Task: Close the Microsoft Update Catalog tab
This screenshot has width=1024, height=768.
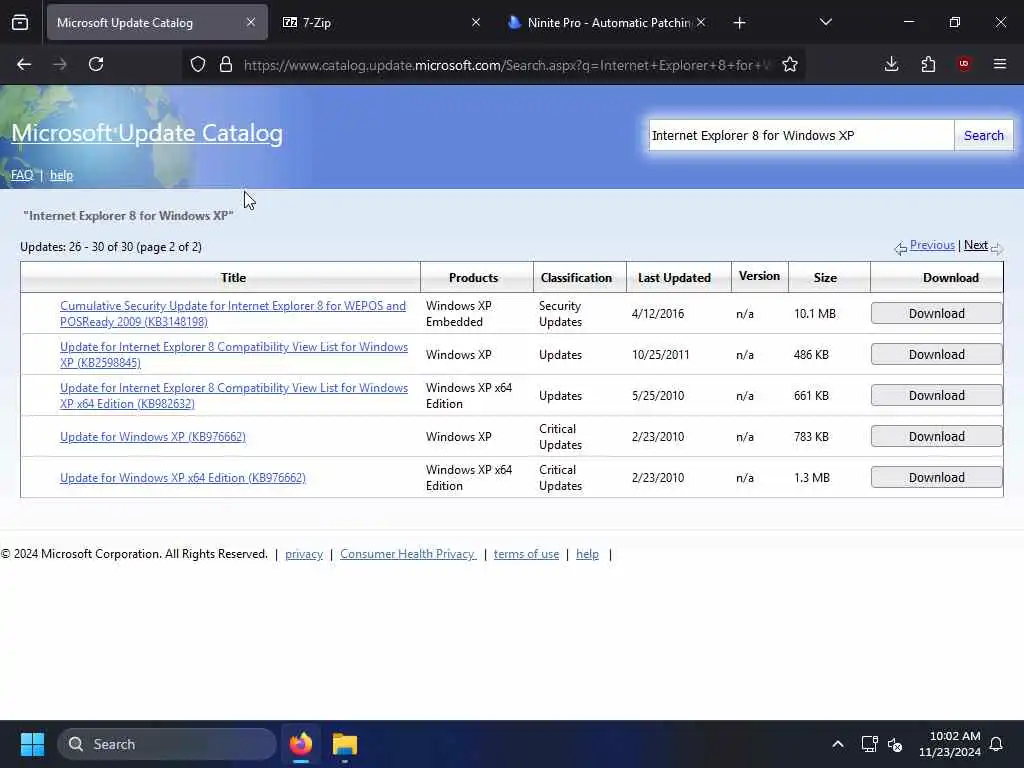Action: click(x=251, y=22)
